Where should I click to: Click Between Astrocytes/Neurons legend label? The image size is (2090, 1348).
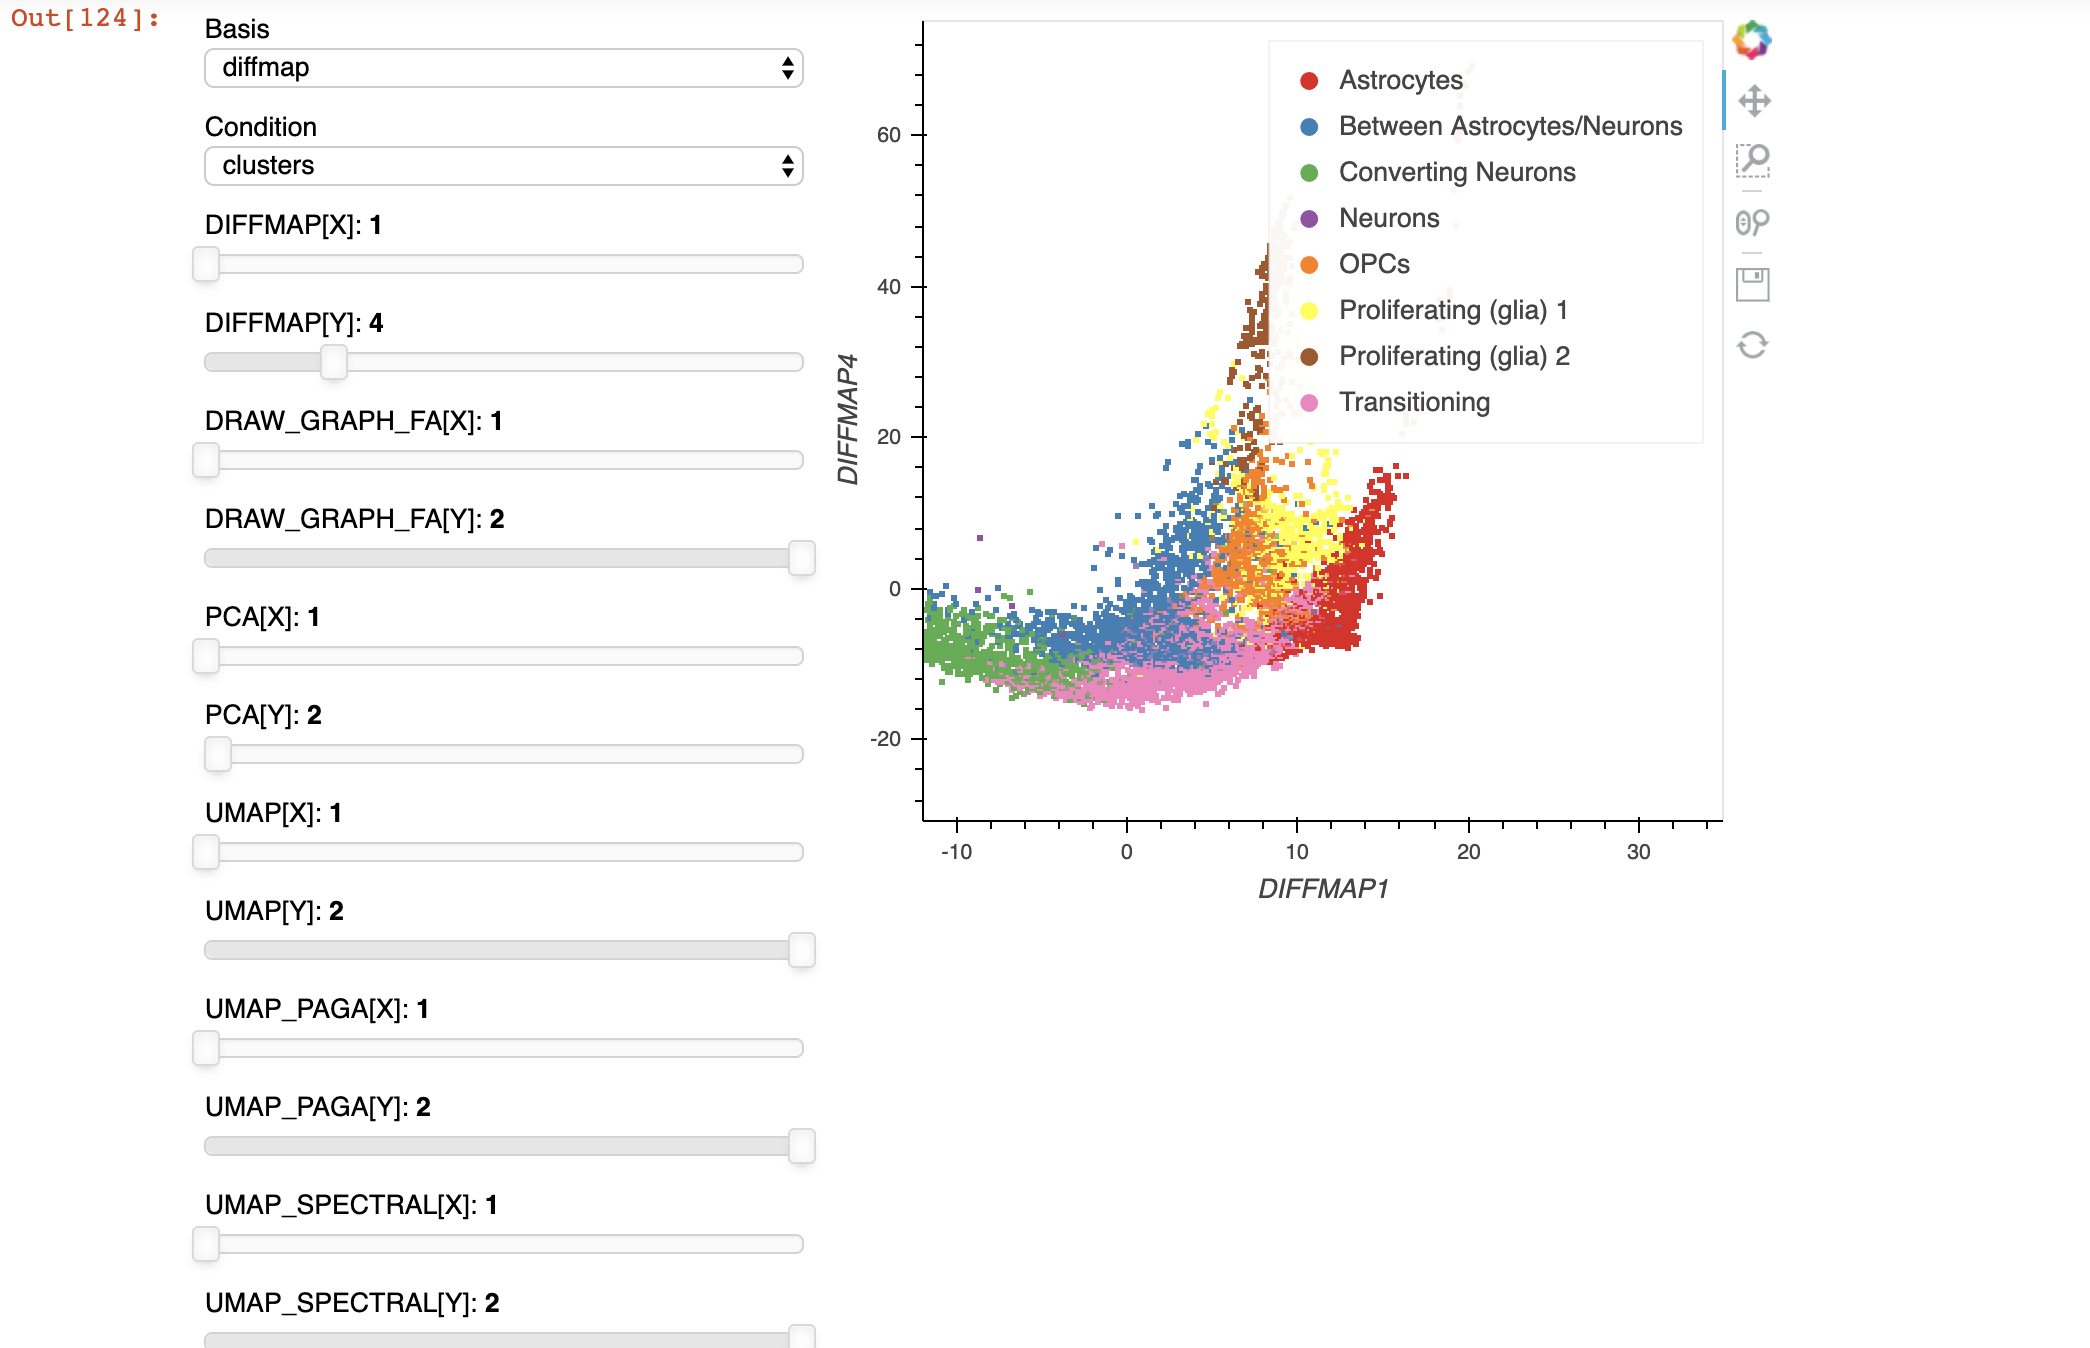click(x=1510, y=126)
